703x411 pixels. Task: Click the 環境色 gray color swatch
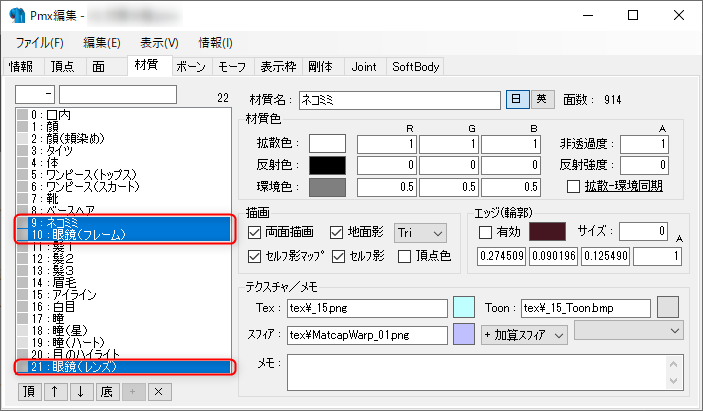[327, 187]
